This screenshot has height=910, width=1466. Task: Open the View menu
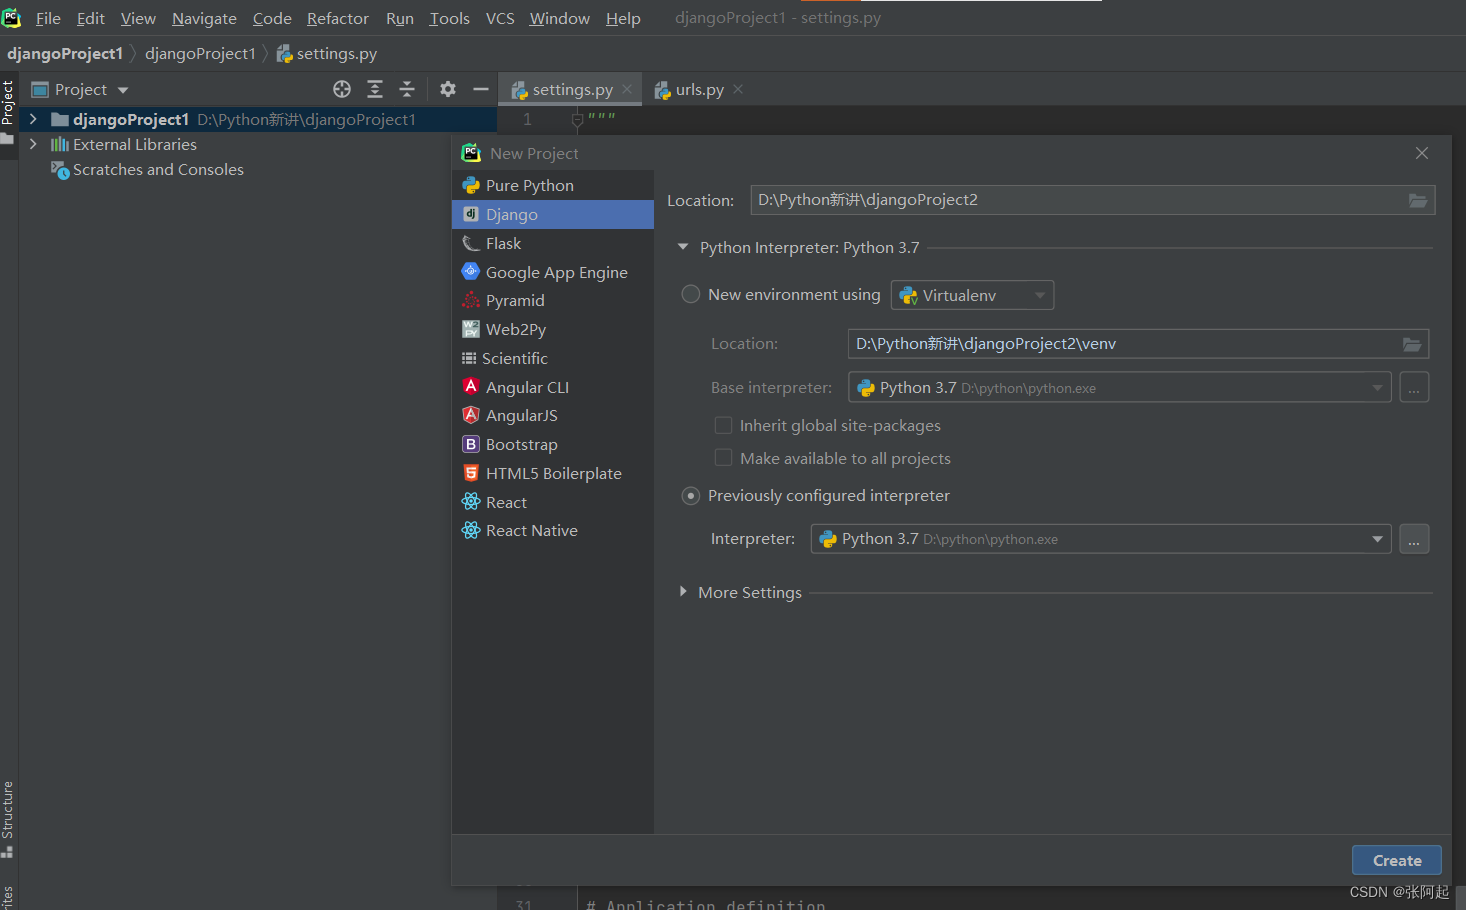[138, 18]
